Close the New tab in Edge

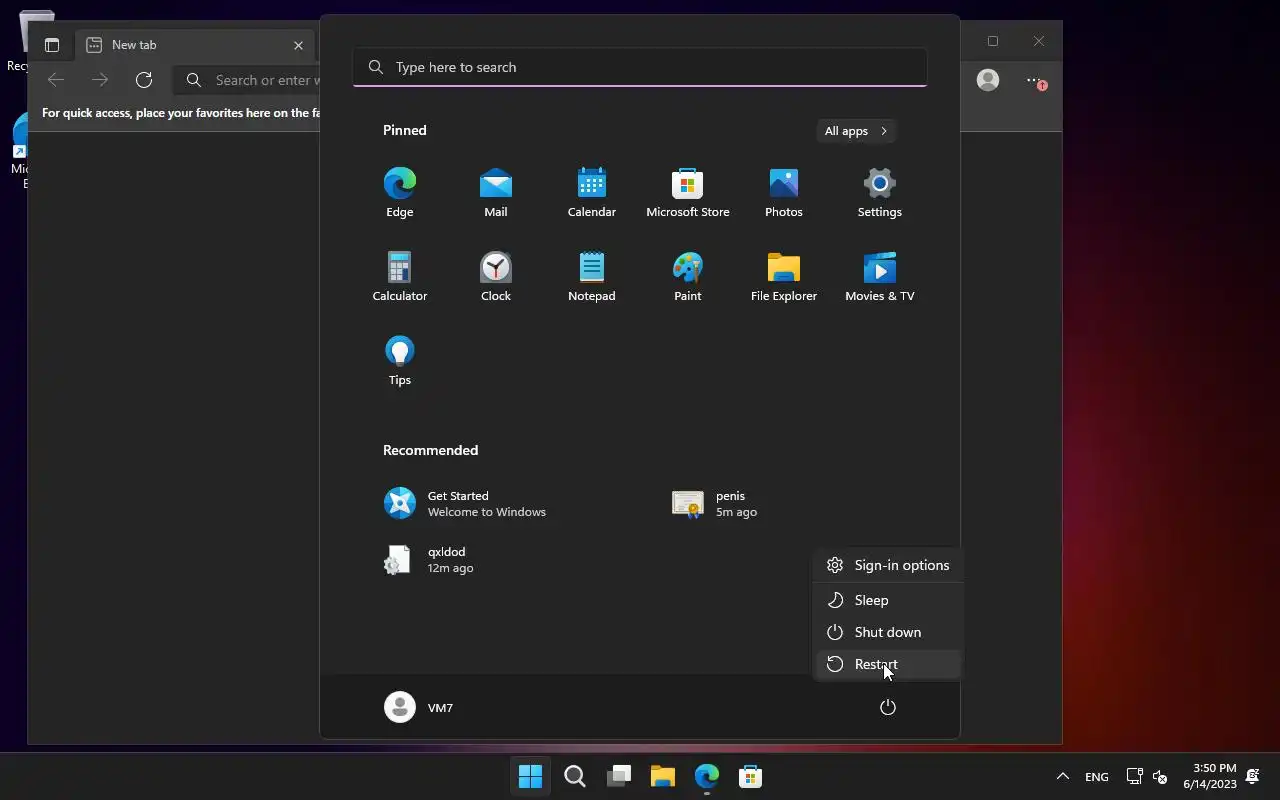[298, 45]
